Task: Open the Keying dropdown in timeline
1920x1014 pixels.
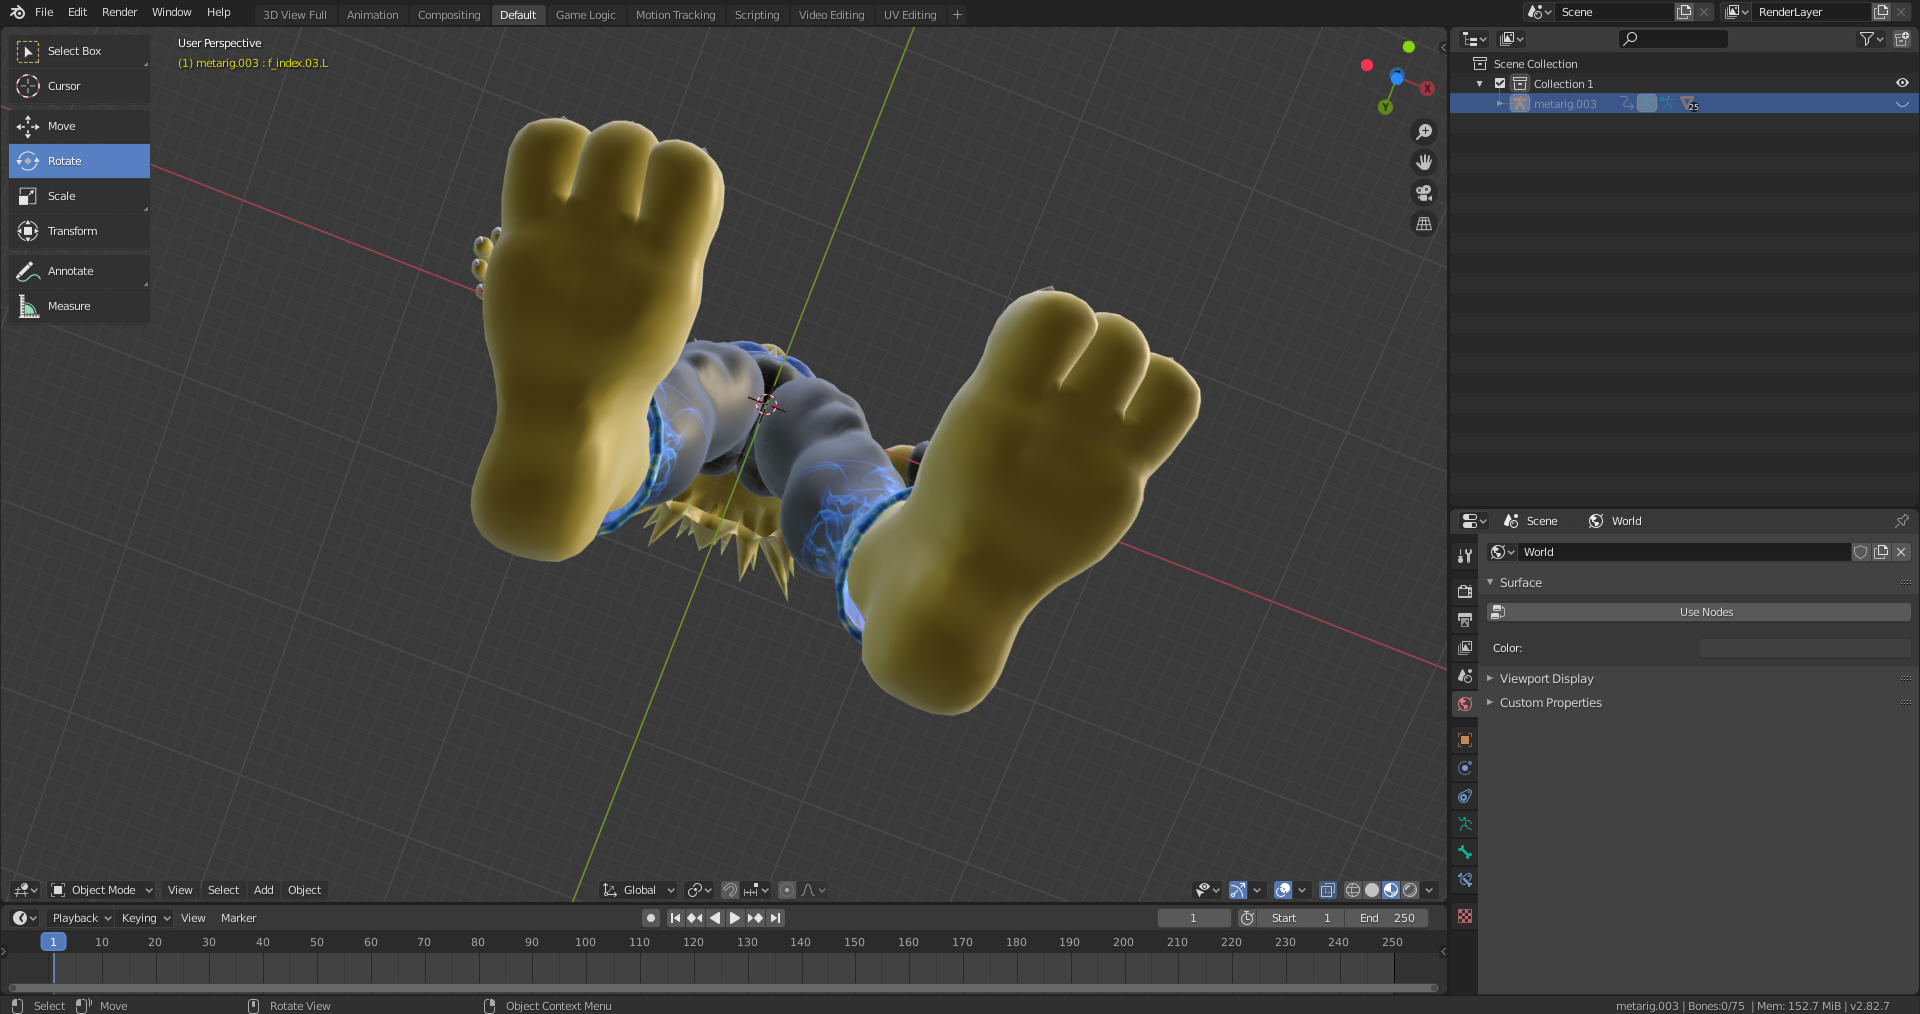Action: pyautogui.click(x=146, y=918)
